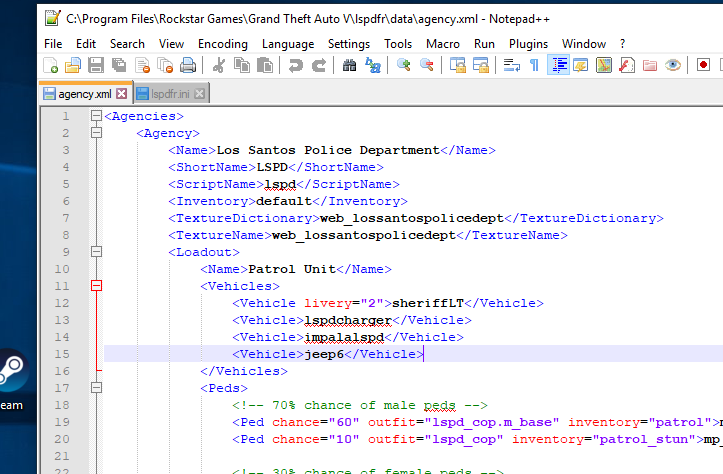Click the Zoom In magnifier icon
The width and height of the screenshot is (723, 474).
pos(404,65)
